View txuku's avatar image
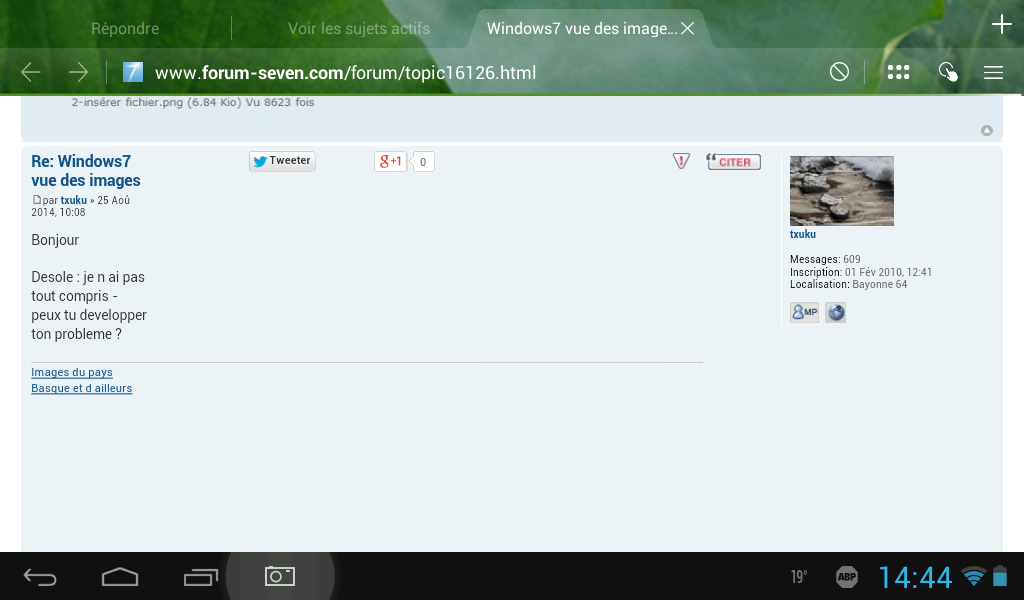Image resolution: width=1024 pixels, height=600 pixels. pyautogui.click(x=841, y=190)
